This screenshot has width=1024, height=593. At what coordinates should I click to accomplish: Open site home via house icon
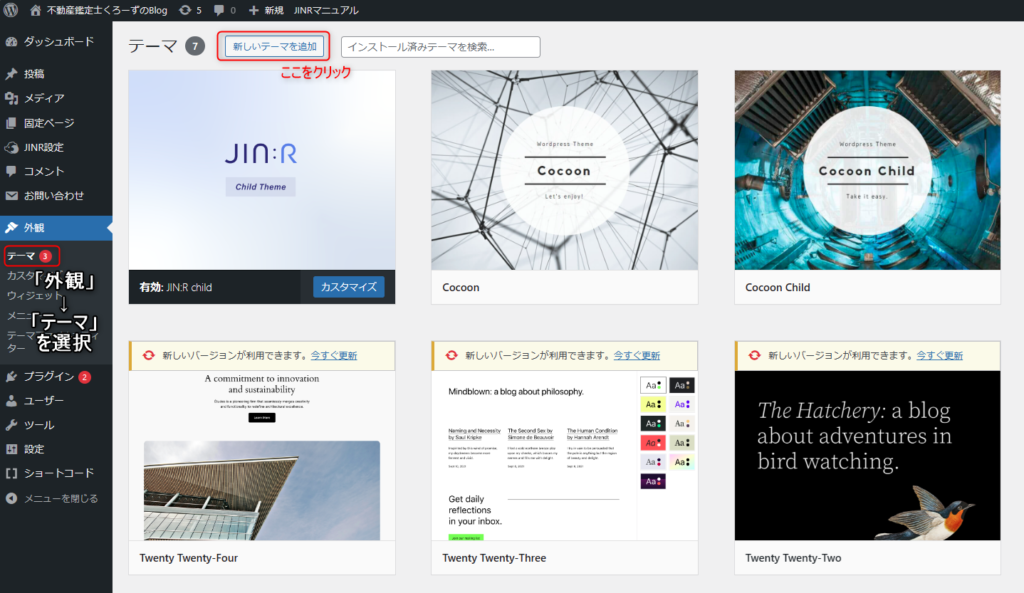click(36, 10)
